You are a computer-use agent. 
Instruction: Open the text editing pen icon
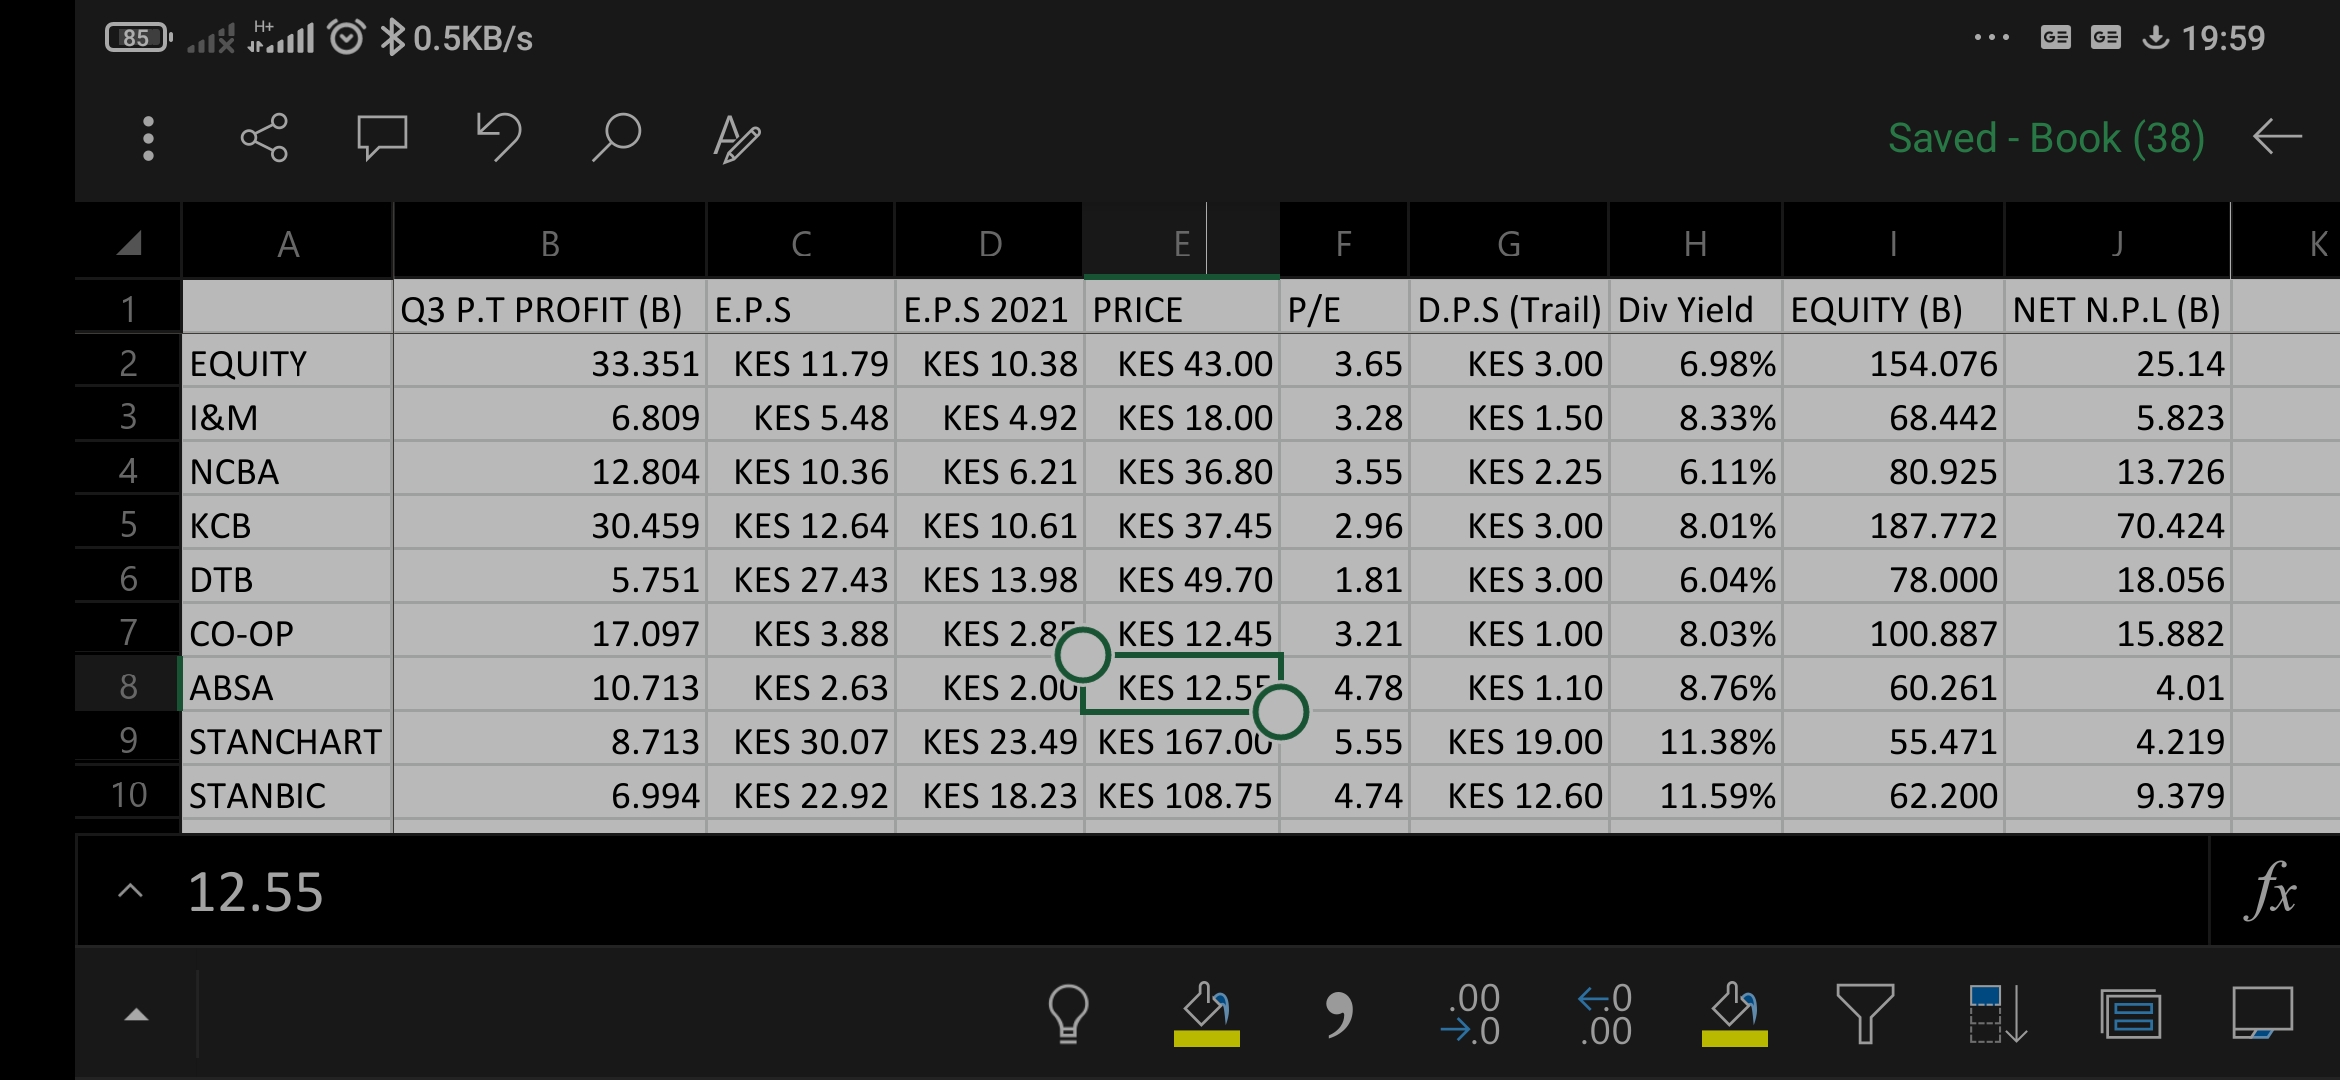point(737,138)
